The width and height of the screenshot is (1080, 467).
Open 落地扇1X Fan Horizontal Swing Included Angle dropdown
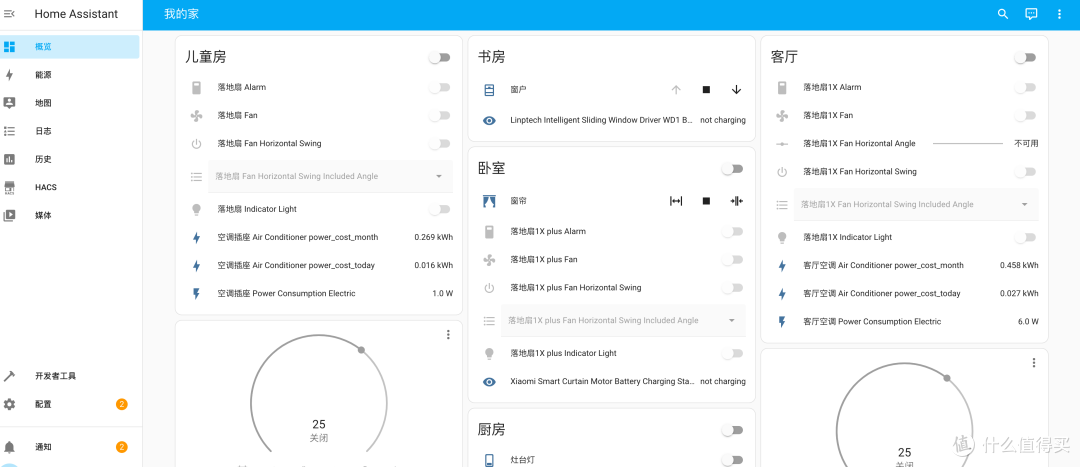click(916, 205)
